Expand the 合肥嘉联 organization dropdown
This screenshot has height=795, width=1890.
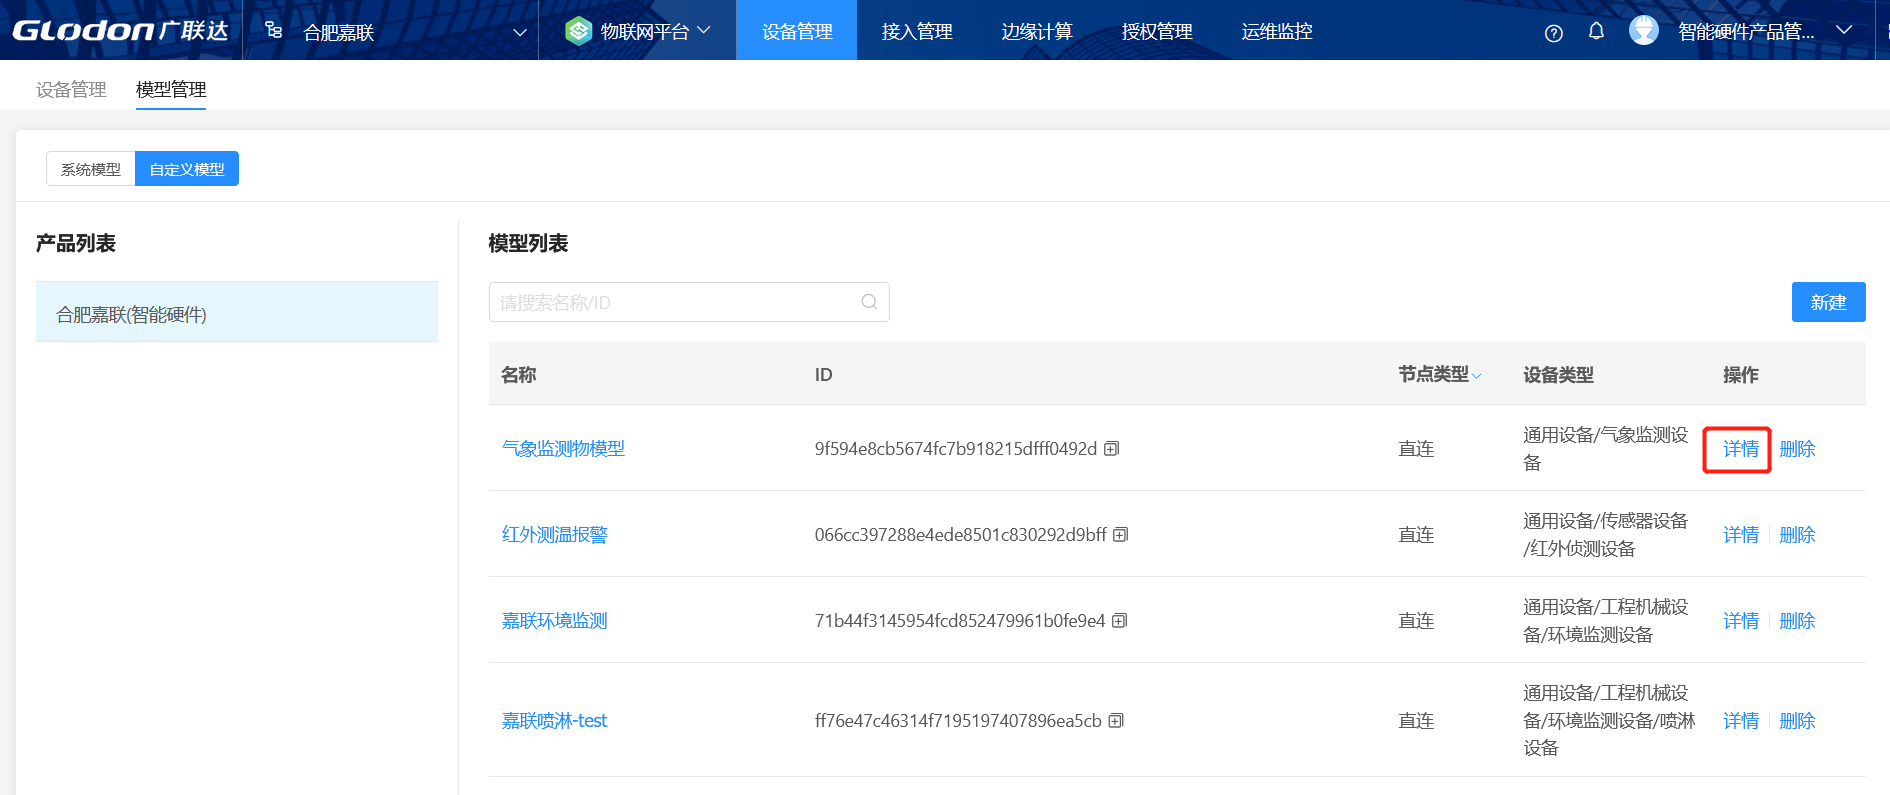tap(519, 32)
